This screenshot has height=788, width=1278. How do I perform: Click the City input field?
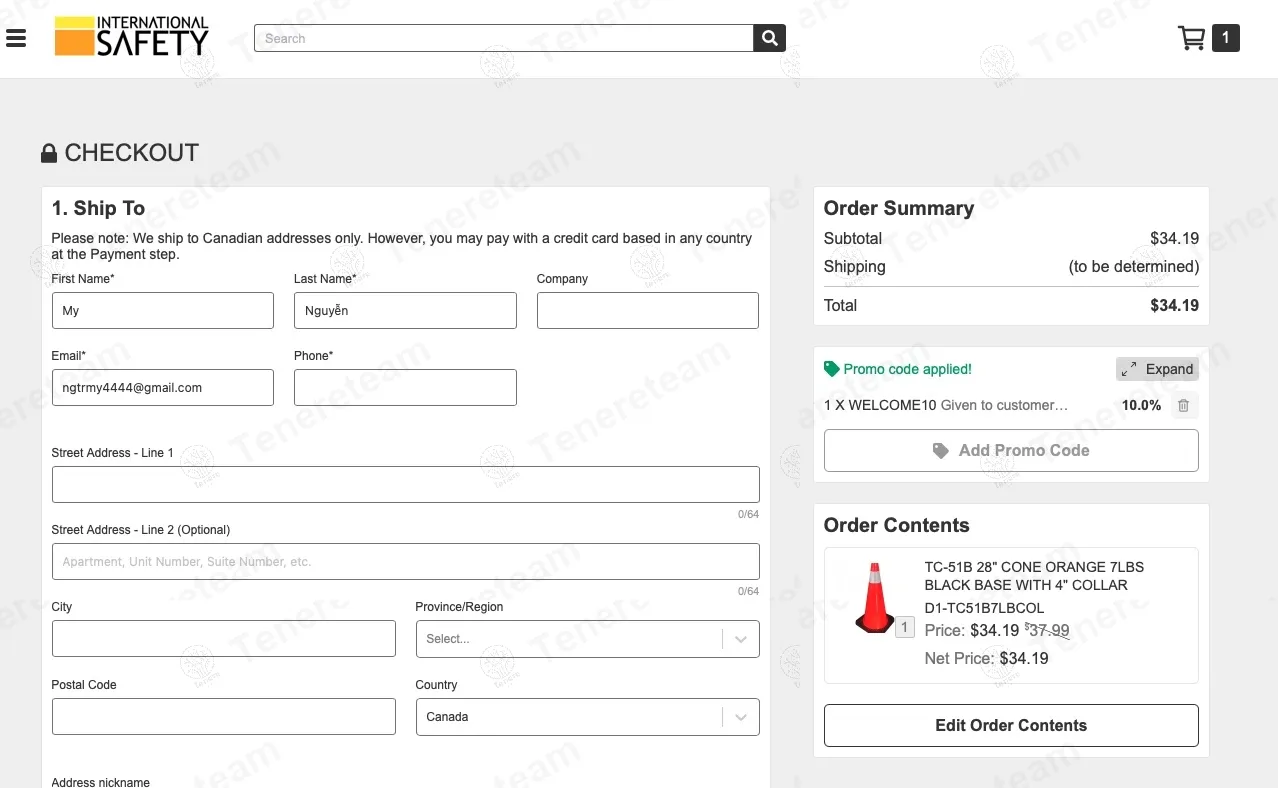tap(223, 639)
